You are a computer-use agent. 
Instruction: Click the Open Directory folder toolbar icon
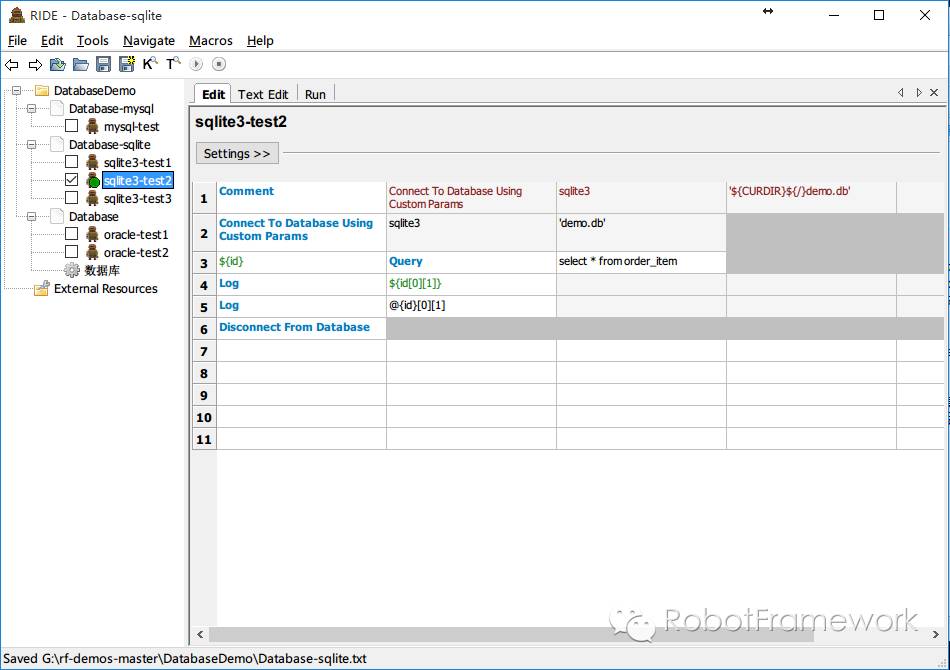tap(81, 64)
